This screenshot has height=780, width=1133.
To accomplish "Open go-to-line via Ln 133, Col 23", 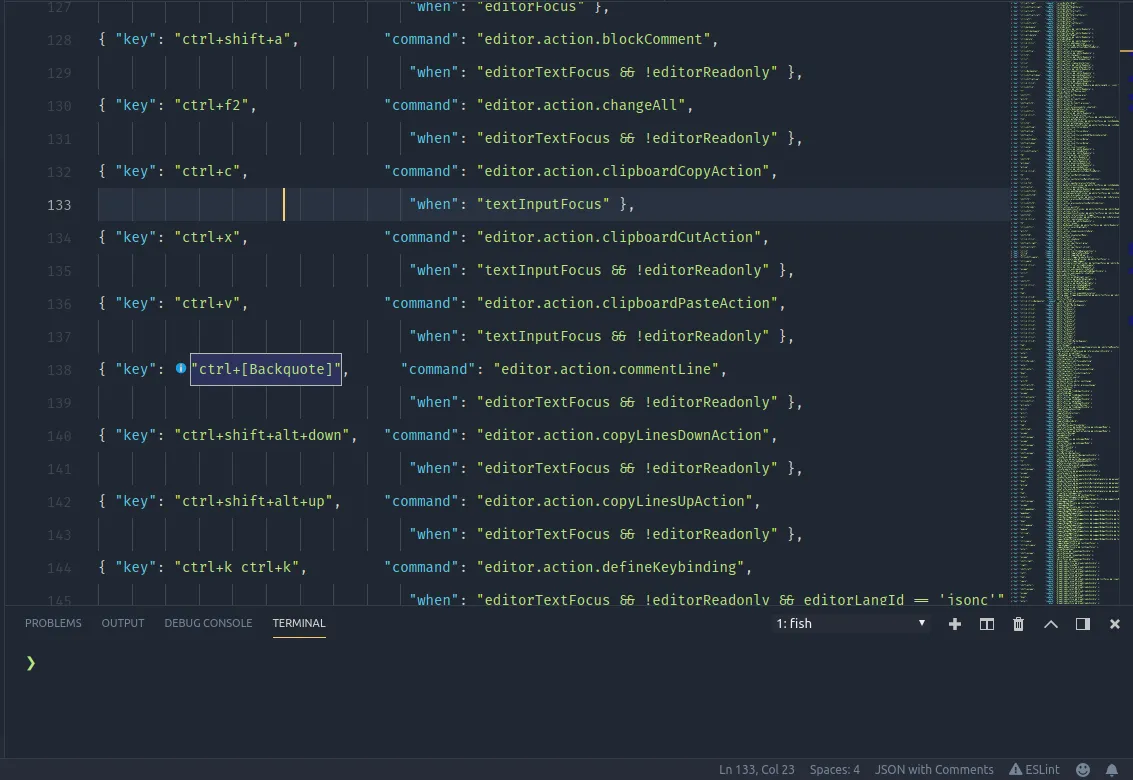I will click(757, 769).
